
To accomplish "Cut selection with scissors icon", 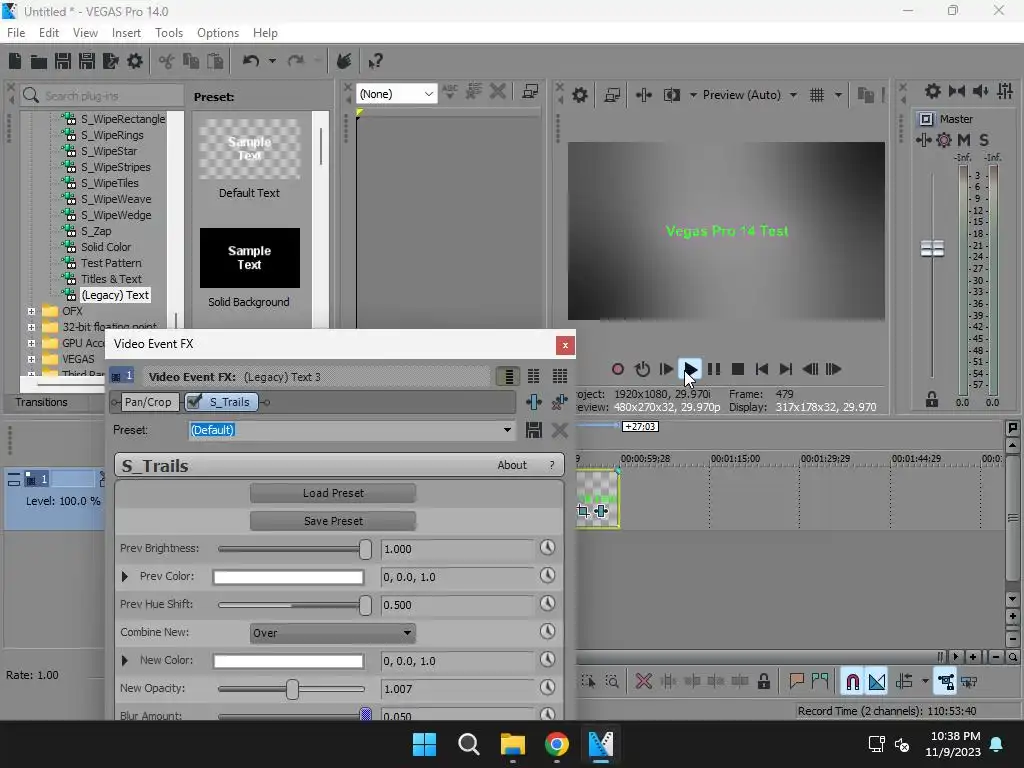I will click(x=167, y=61).
